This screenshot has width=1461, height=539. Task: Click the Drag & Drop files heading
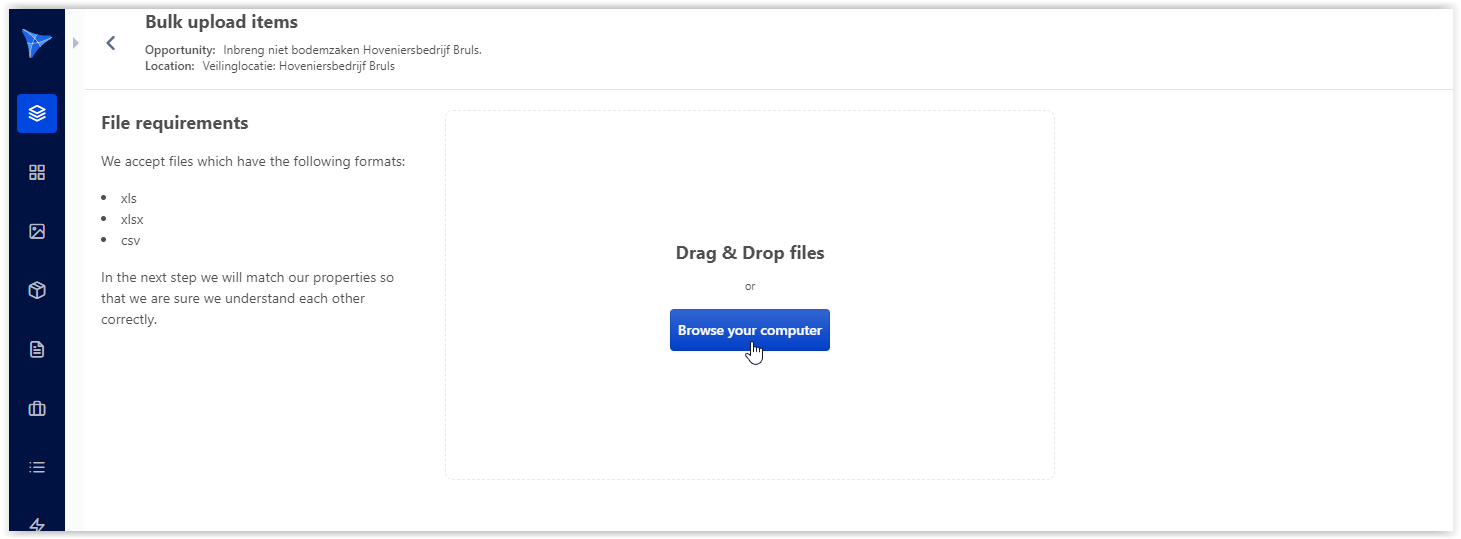[x=750, y=253]
